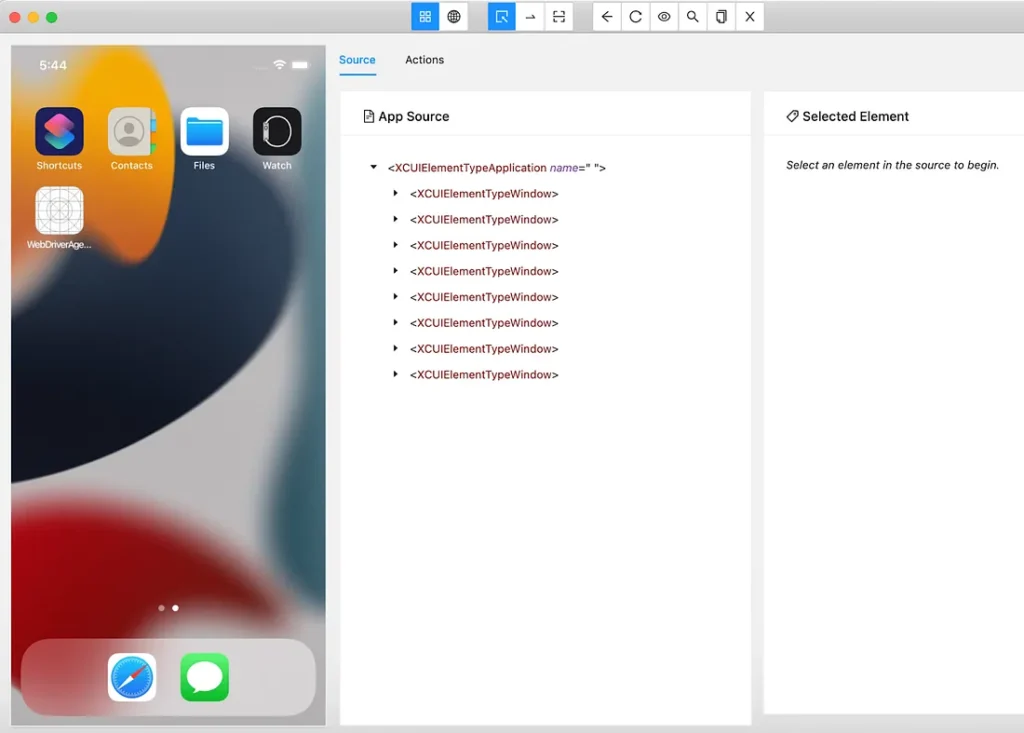Activate tap by coordinates tool

[559, 17]
